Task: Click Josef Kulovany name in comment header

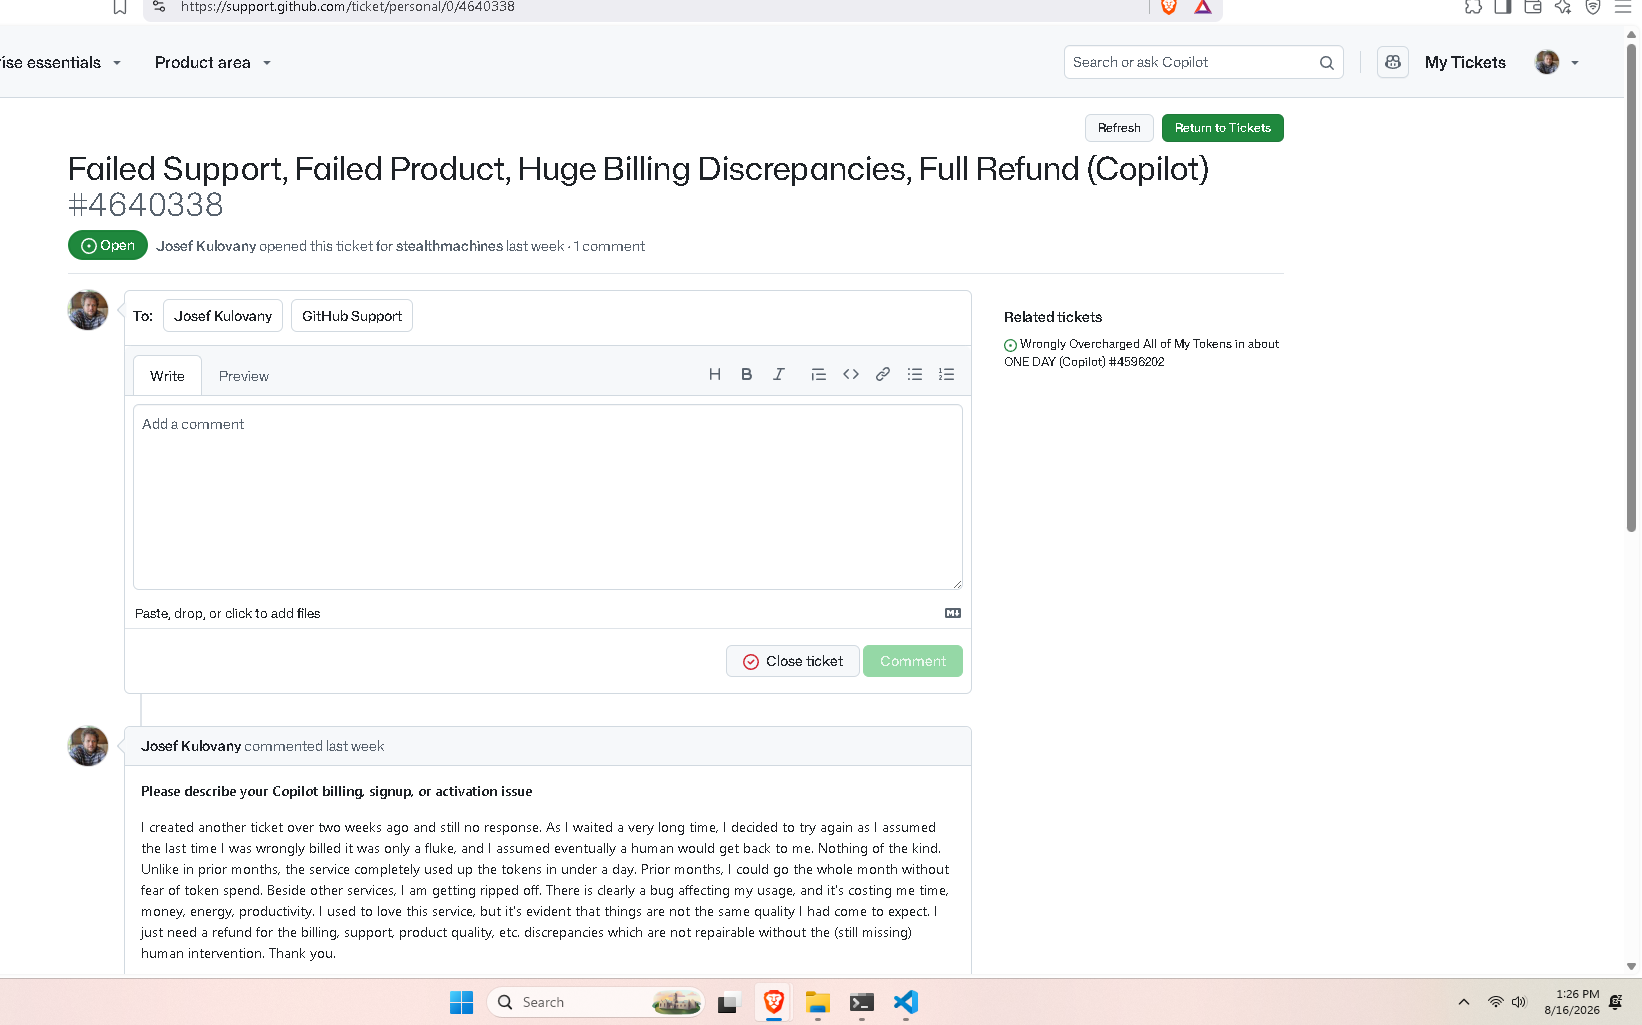Action: [191, 746]
